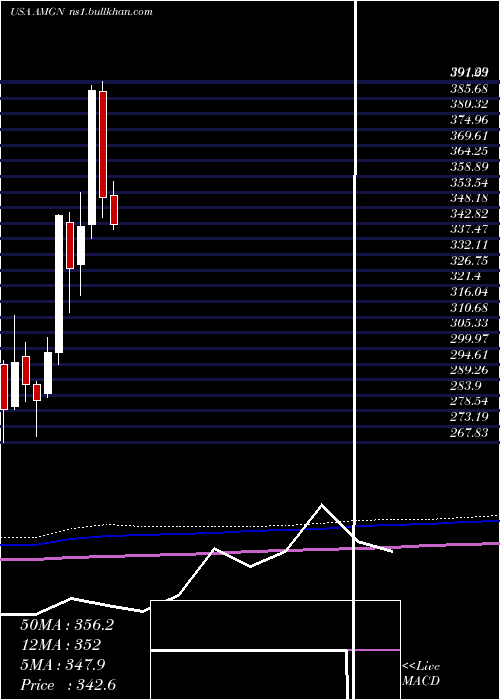500x700 pixels.
Task: Click the 348.18 price axis label
Action: (469, 198)
